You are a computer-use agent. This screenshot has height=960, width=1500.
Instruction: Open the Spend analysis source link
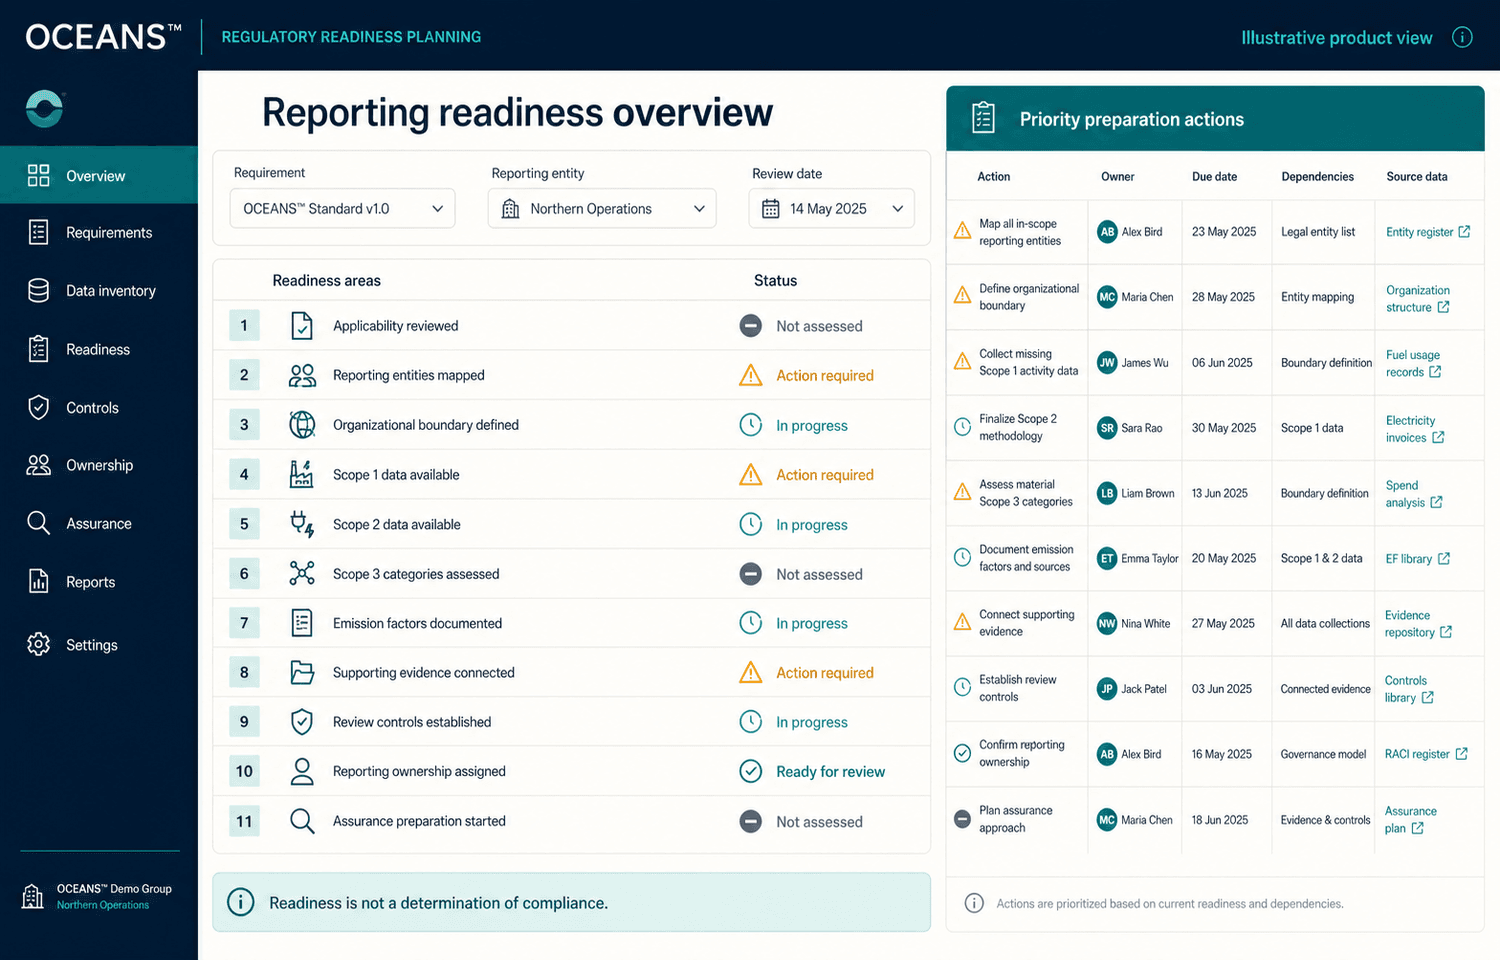pos(1414,493)
